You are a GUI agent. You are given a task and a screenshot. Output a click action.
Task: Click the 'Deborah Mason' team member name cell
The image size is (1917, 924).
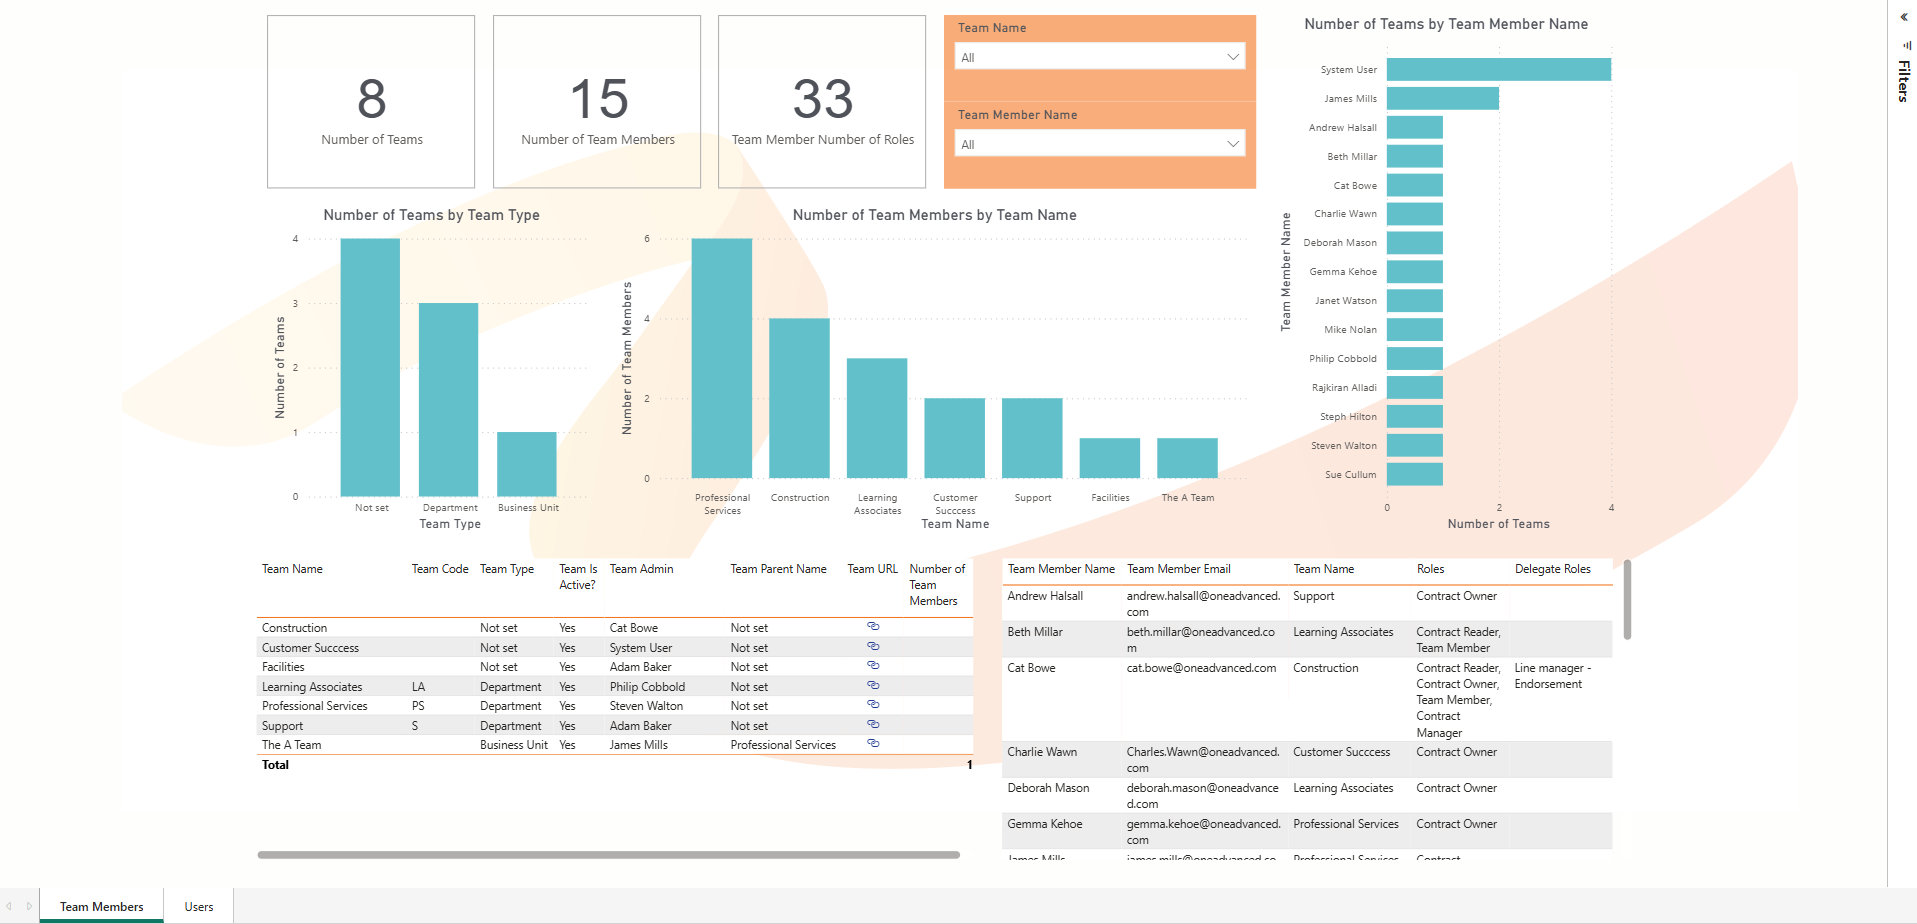tap(1048, 788)
